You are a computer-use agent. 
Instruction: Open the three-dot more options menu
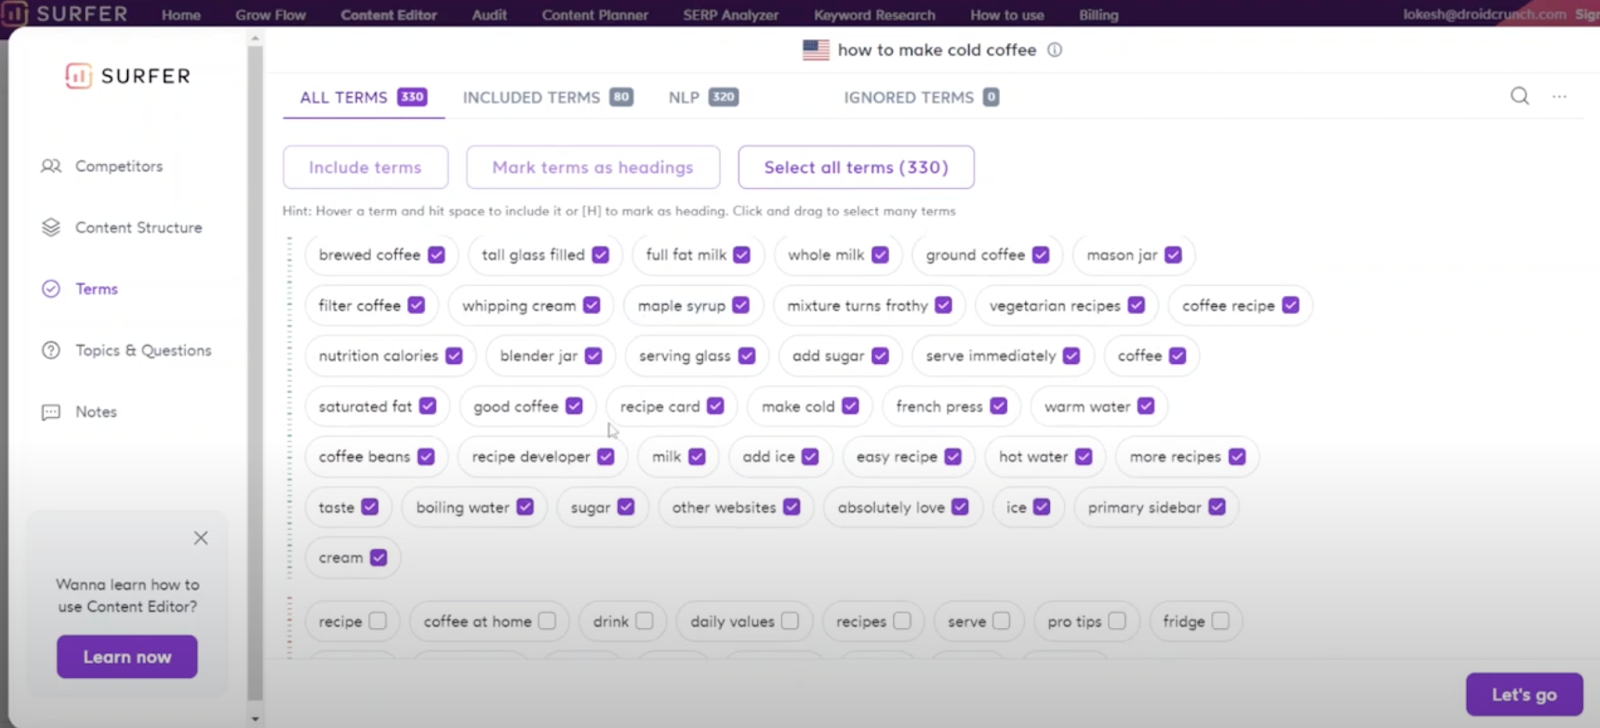pyautogui.click(x=1559, y=96)
